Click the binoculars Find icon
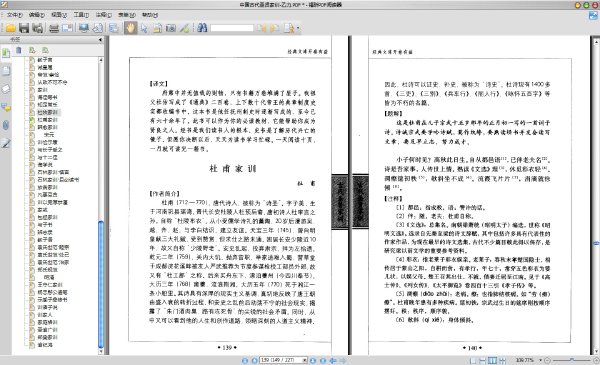Viewport: 600px width, 365px height. [x=202, y=28]
